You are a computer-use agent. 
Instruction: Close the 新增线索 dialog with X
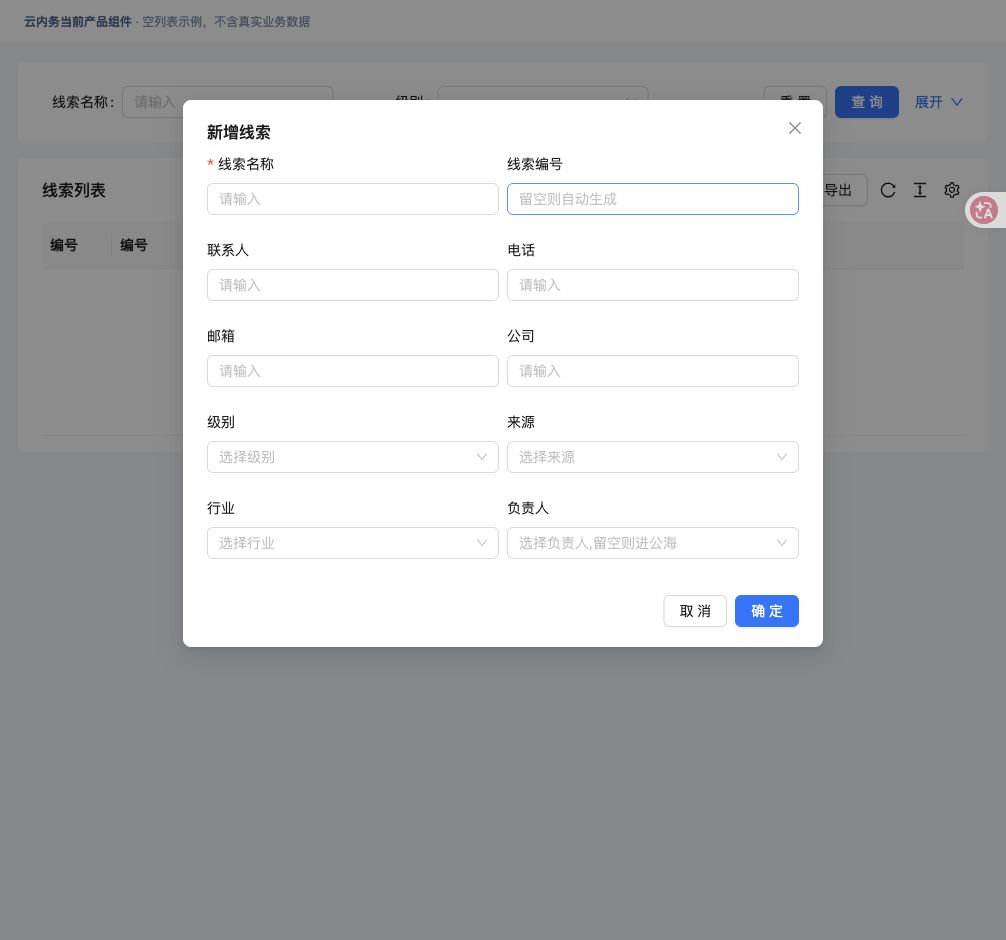[x=794, y=128]
